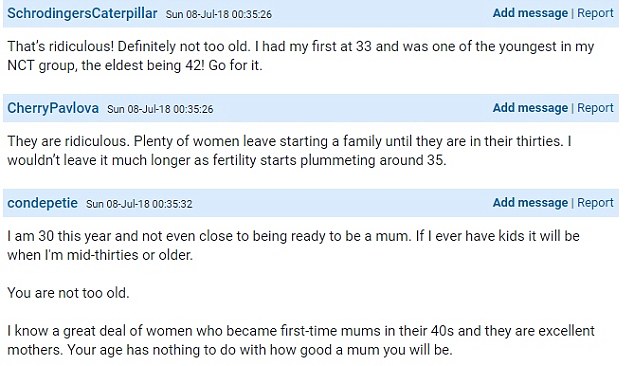Click the blue header bar of SchrodingersCaterpillar's post
Image resolution: width=634 pixels, height=366 pixels.
coord(311,13)
